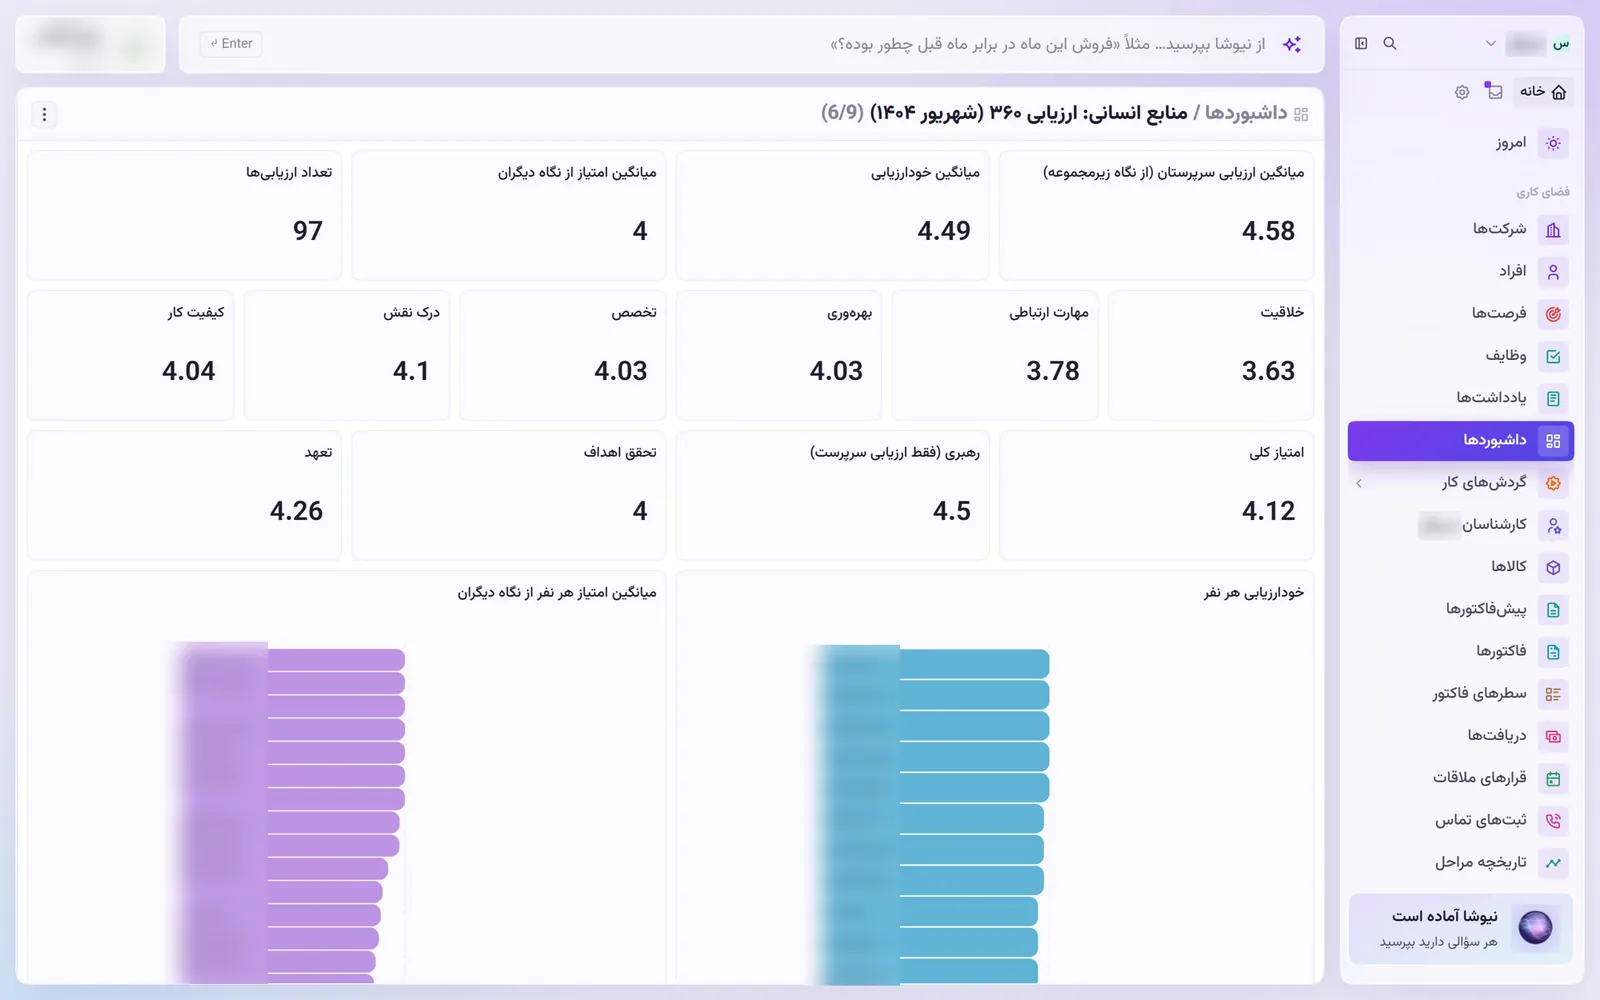Click the workflow icon for گردش‌های کار
This screenshot has width=1600, height=1000.
pyautogui.click(x=1553, y=483)
